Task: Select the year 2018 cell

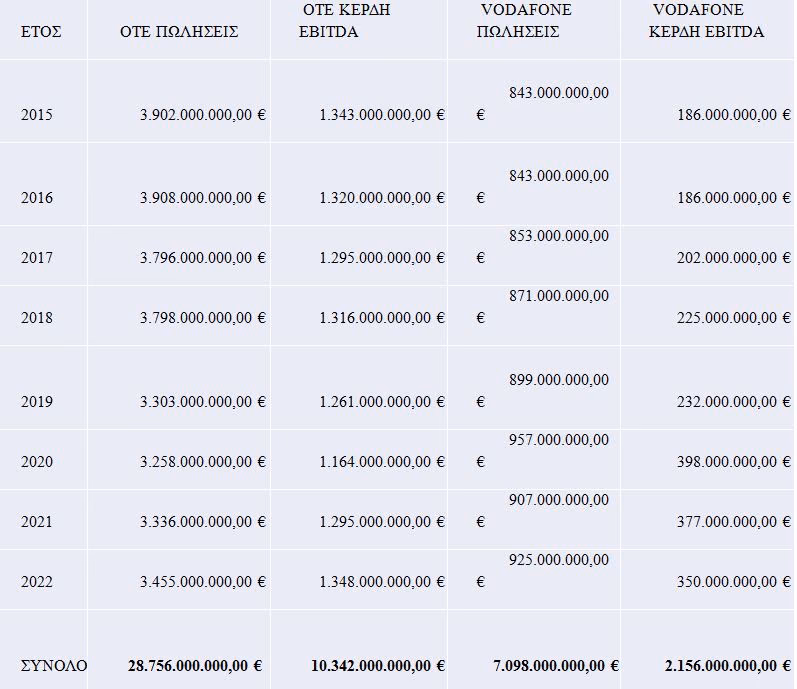Action: pos(37,318)
